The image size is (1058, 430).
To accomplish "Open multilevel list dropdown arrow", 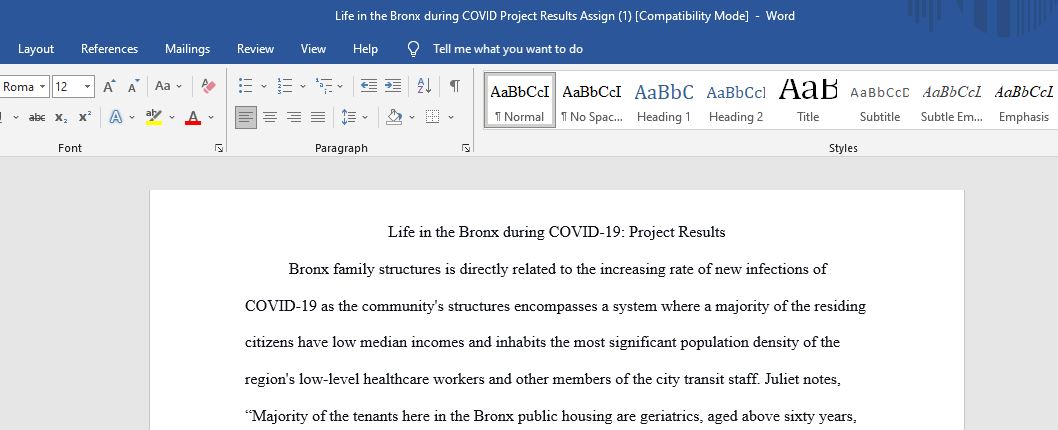I will click(340, 86).
